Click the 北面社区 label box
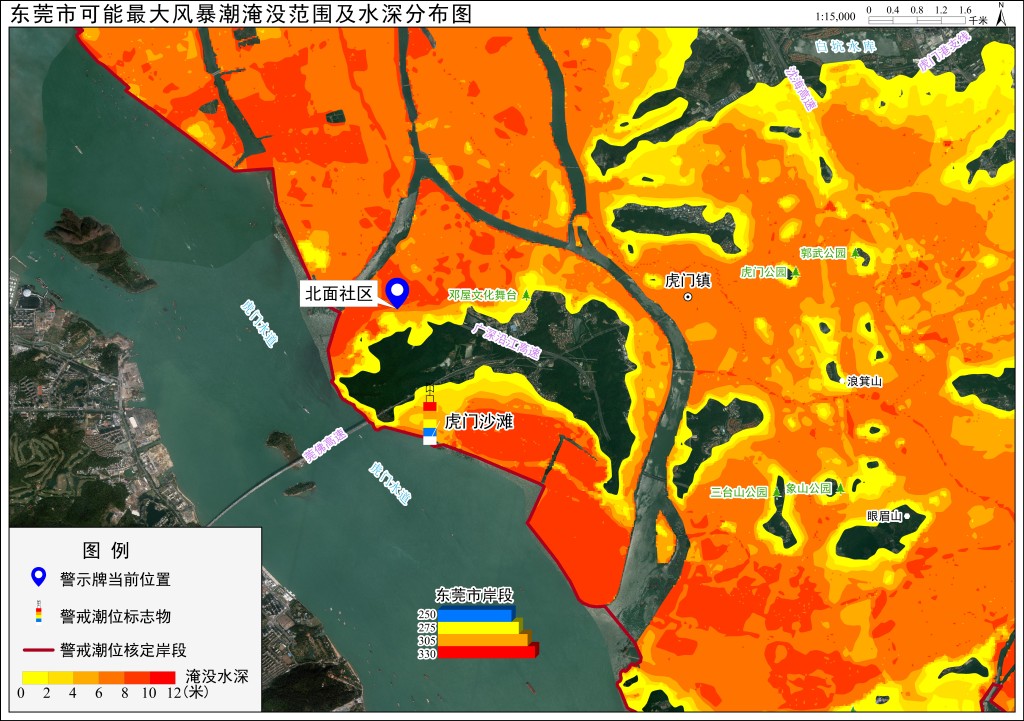The image size is (1024, 721). coord(339,293)
